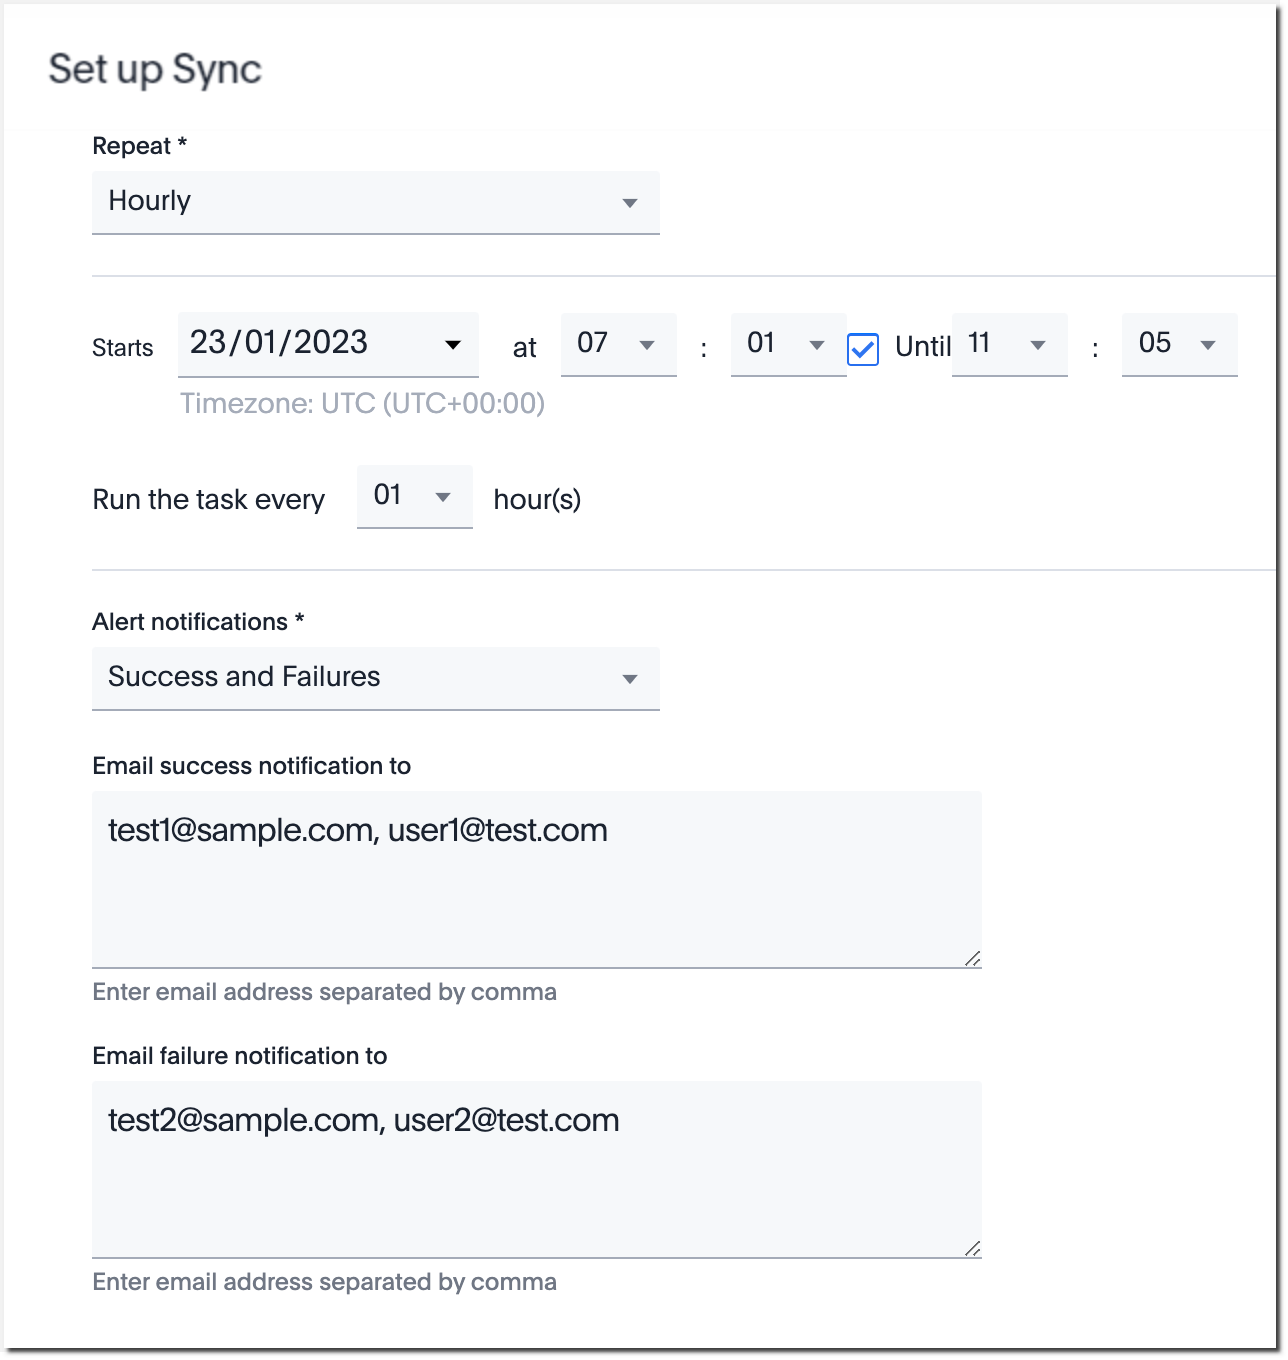Click the Timezone UTC hint text
Screen dimensions: 1288x1360
point(362,403)
